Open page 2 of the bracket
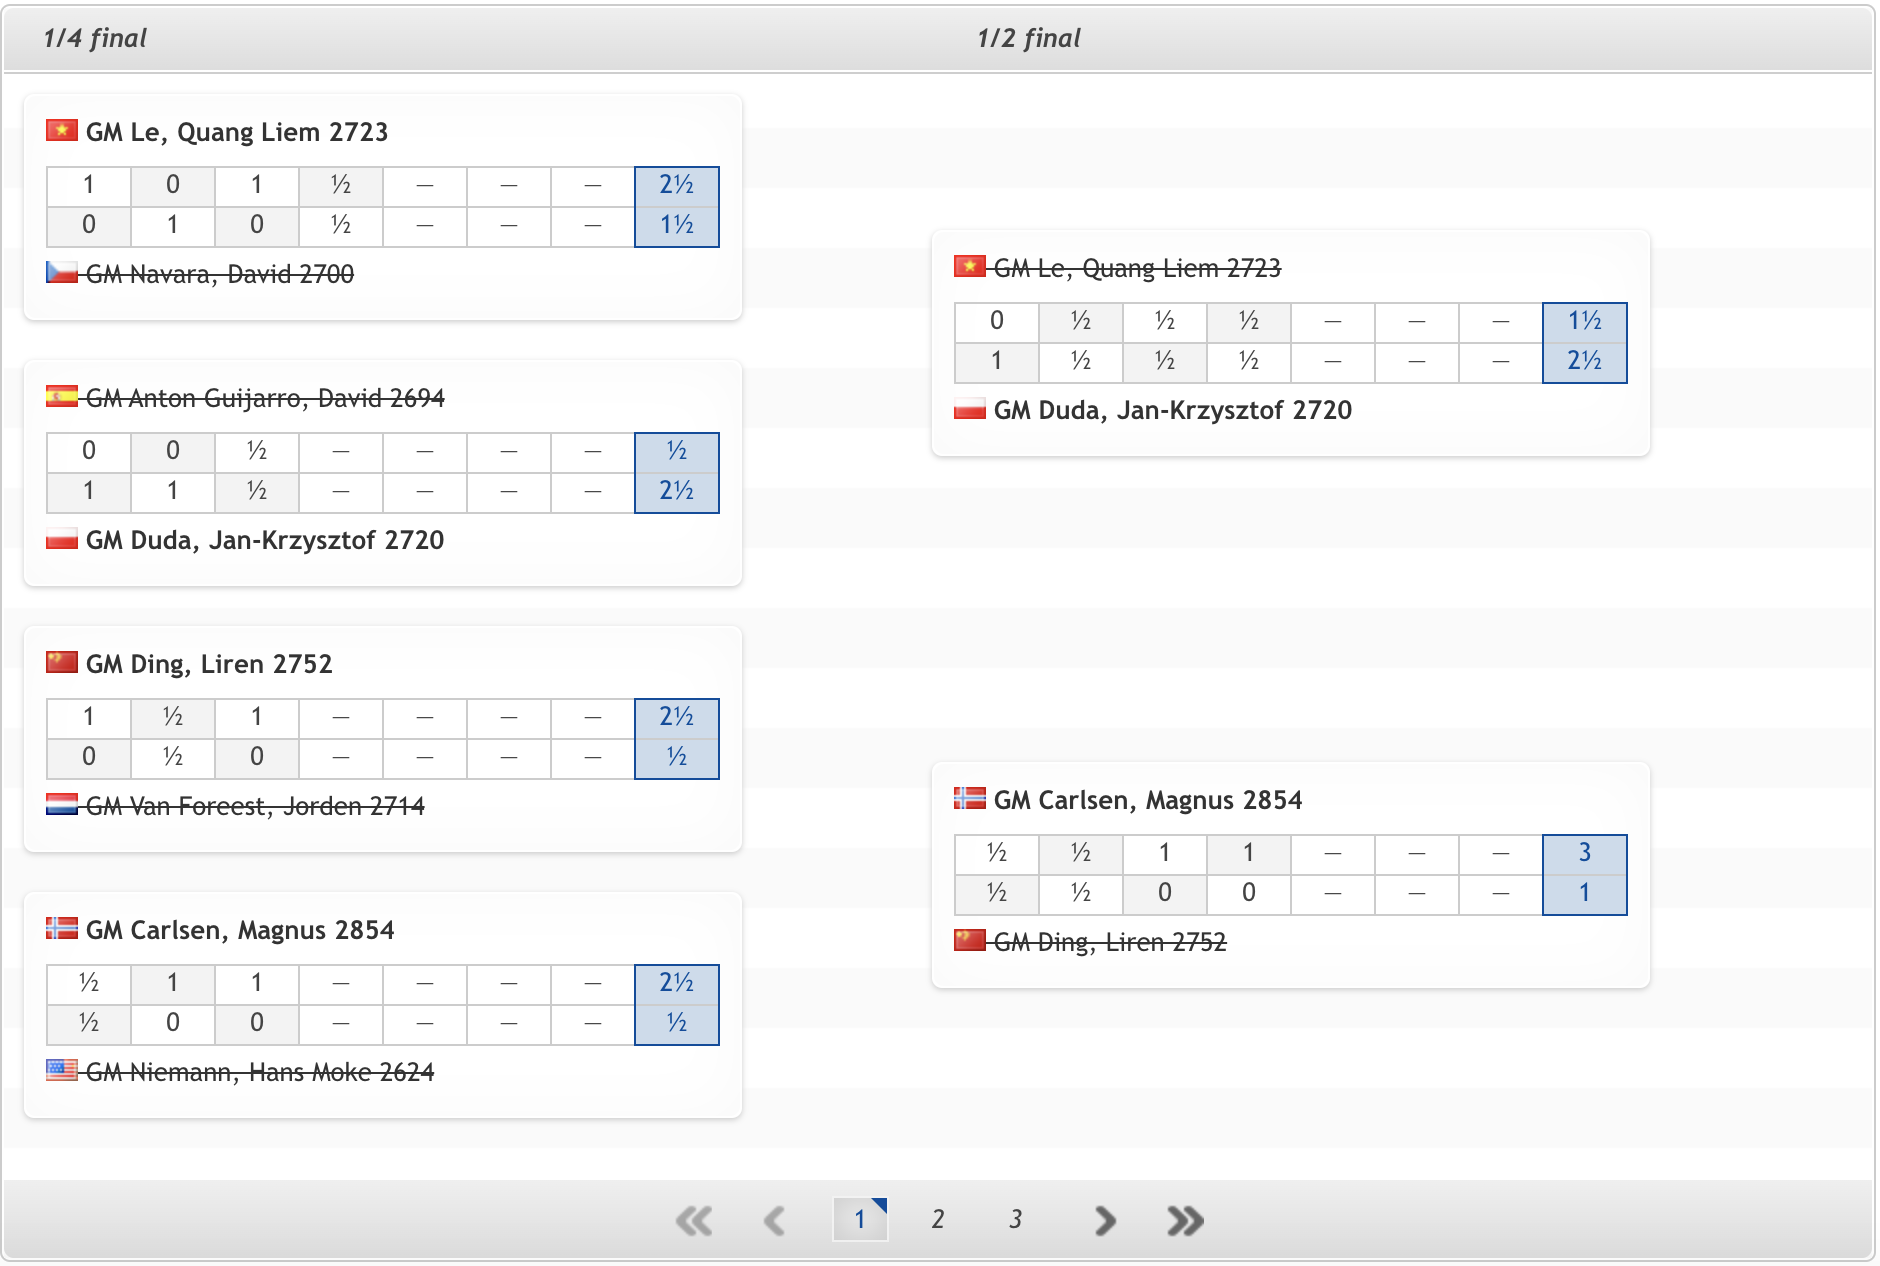1880x1266 pixels. [x=938, y=1219]
